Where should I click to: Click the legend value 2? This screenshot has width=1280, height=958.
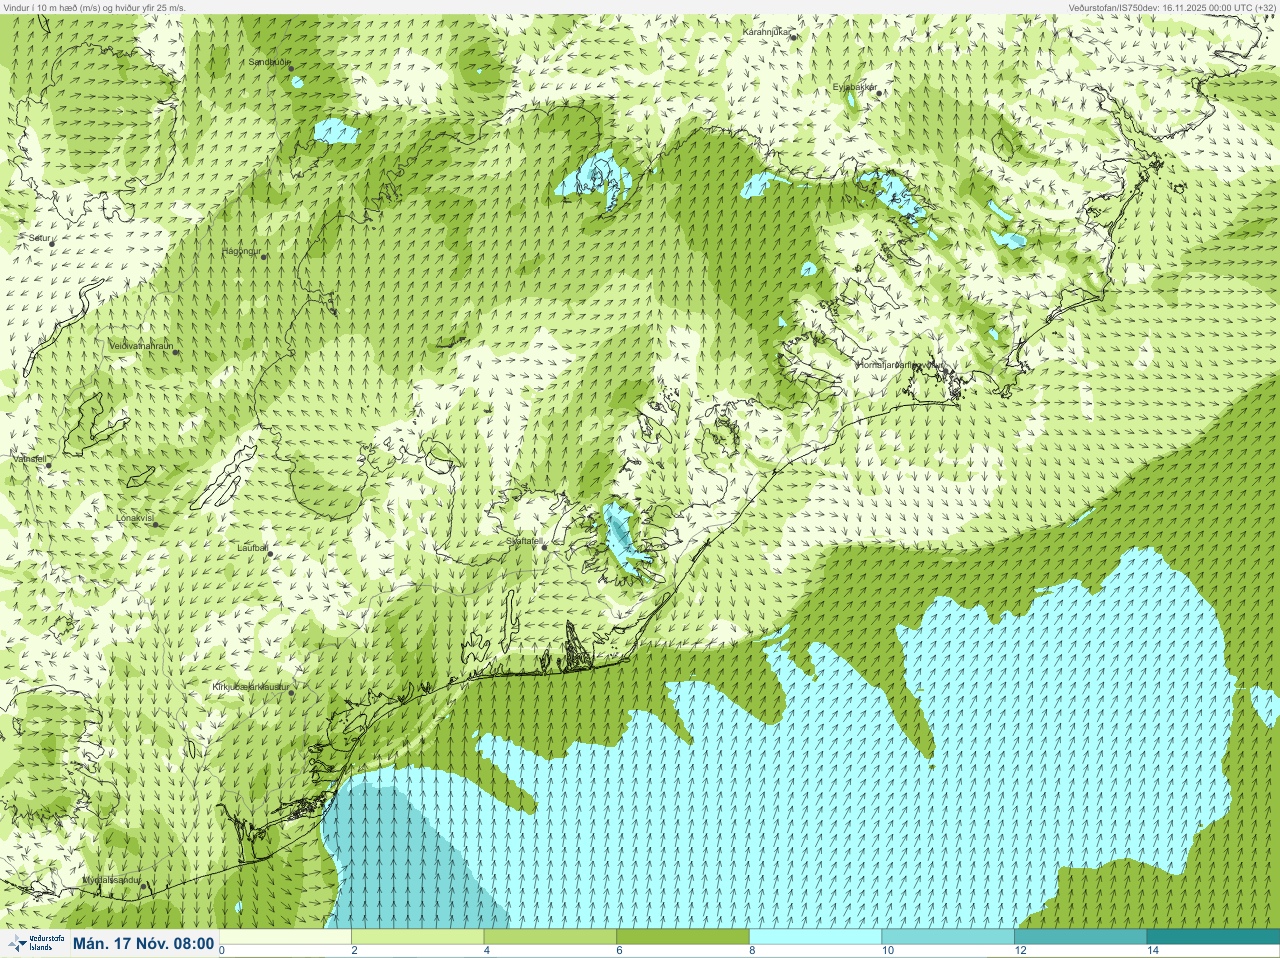(x=354, y=951)
